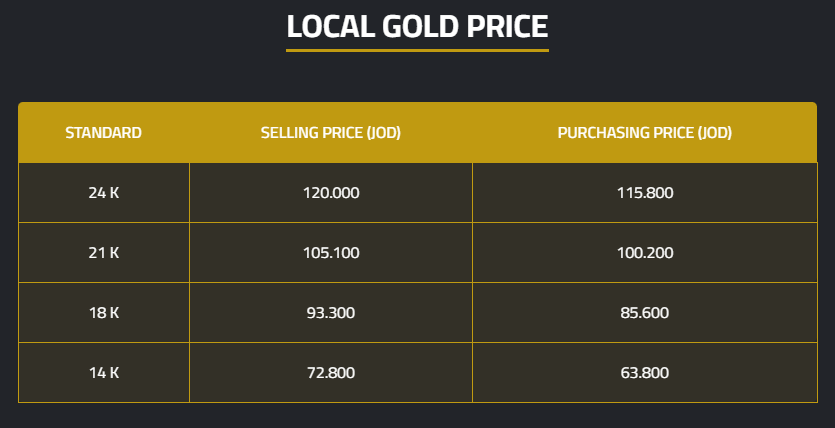The image size is (835, 428).
Task: Click the 72.800 selling price value
Action: coord(330,373)
